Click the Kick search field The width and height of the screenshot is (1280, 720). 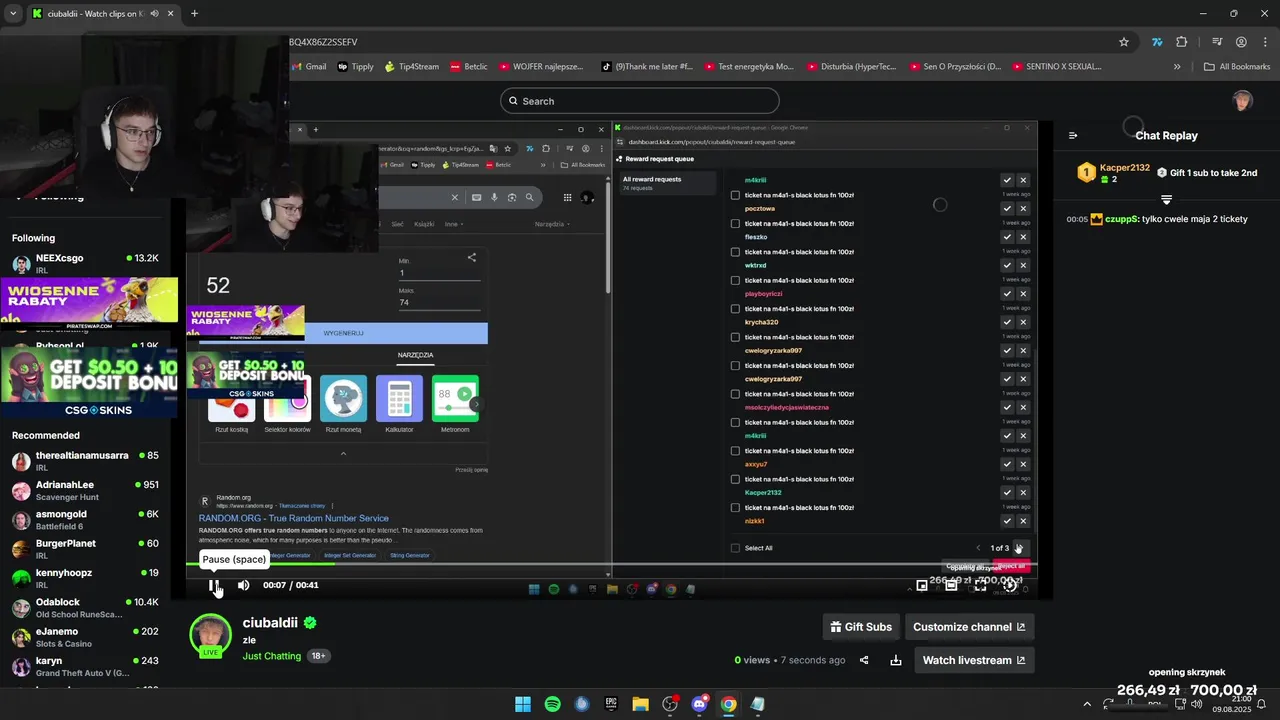click(640, 101)
